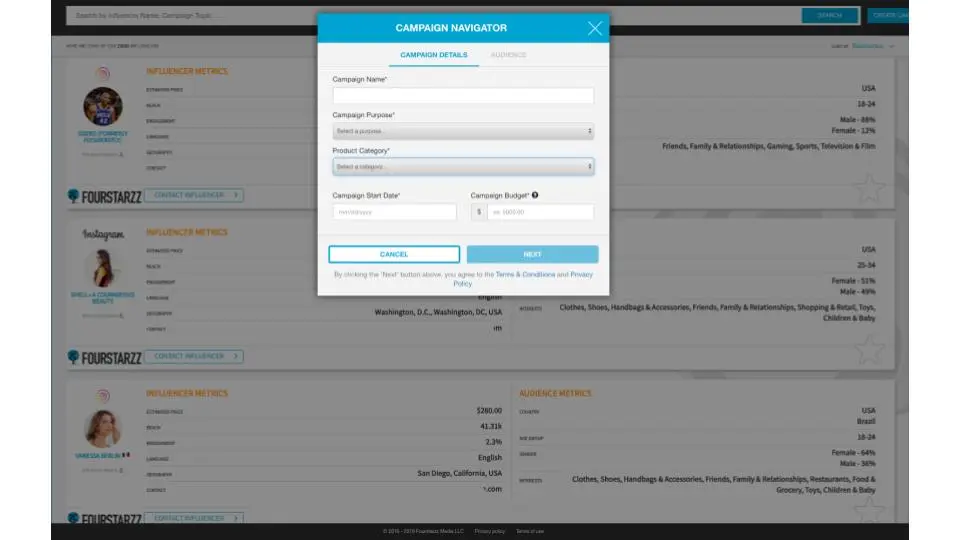
Task: Click the Instagram icon above the first influencer
Action: (103, 73)
